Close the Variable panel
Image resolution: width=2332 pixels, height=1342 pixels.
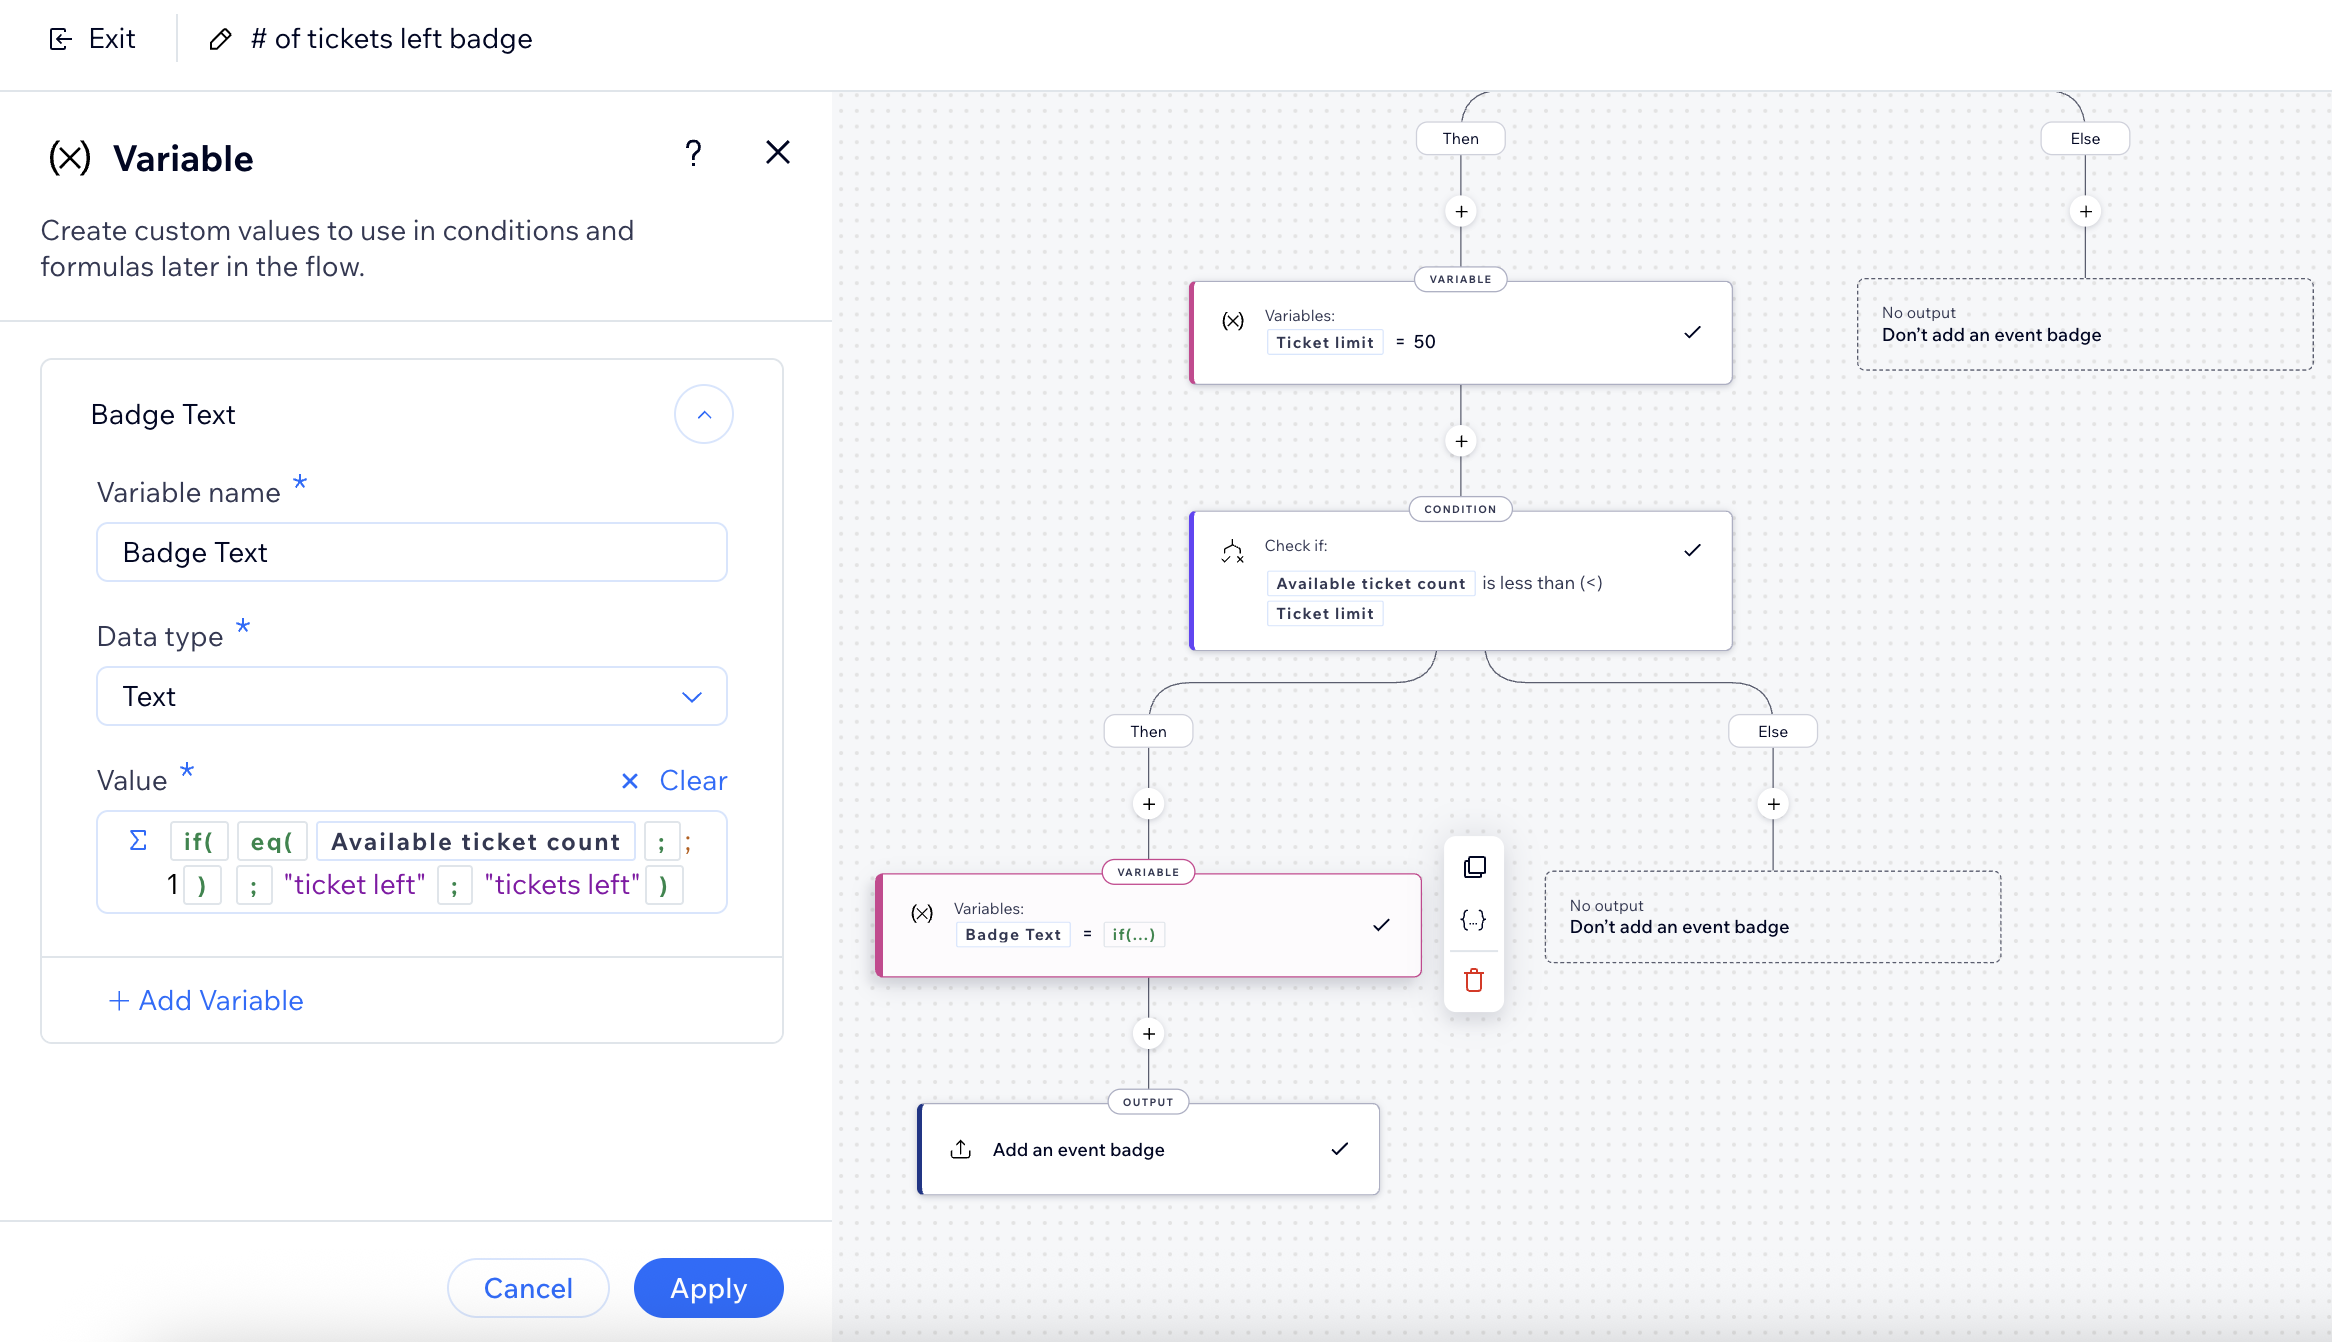[x=777, y=153]
